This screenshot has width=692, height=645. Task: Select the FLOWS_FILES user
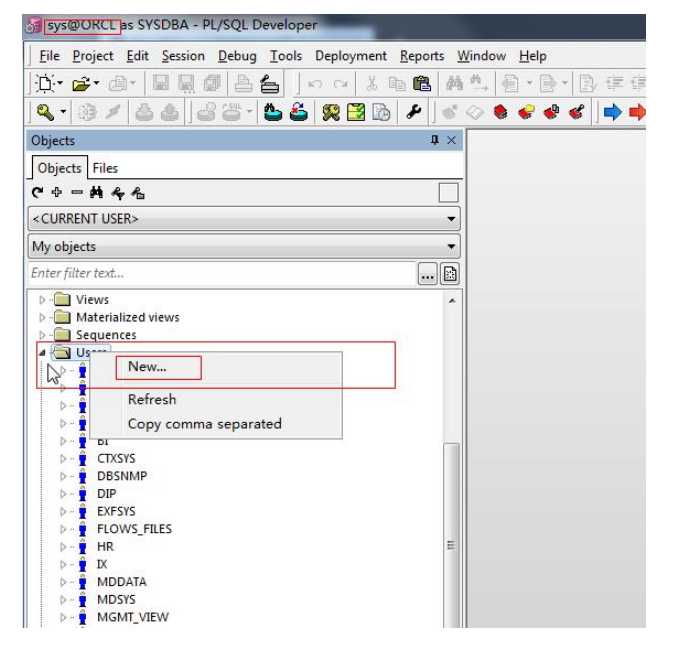tap(134, 529)
